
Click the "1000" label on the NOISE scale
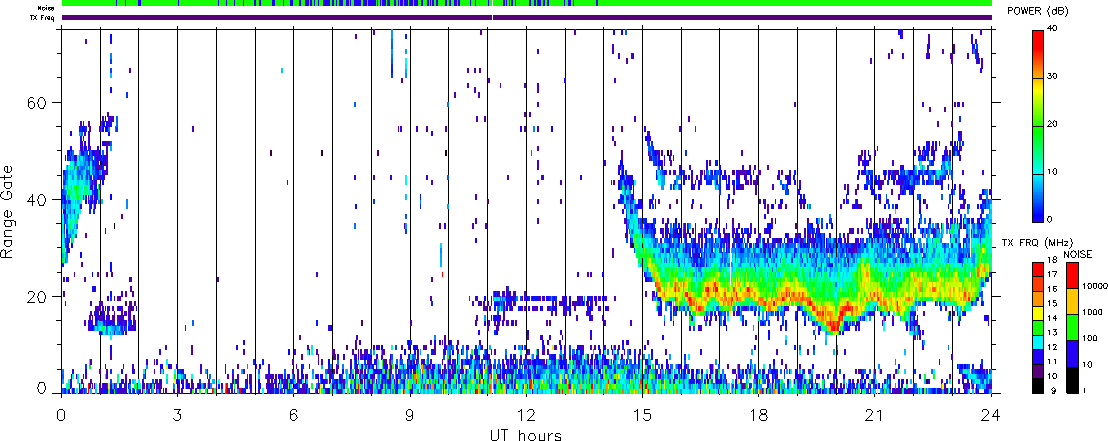(1092, 312)
